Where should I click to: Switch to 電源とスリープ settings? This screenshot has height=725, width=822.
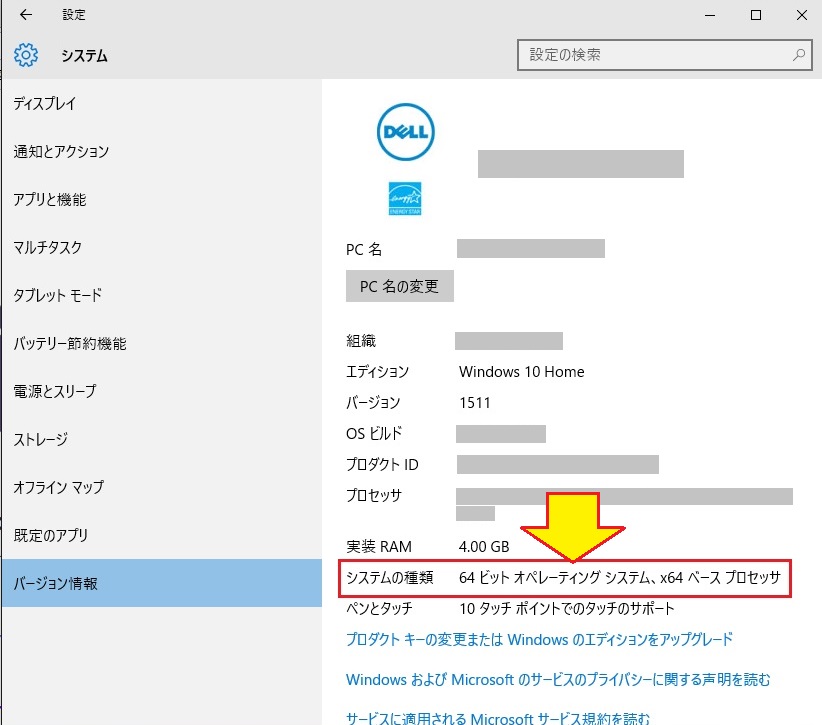click(55, 392)
